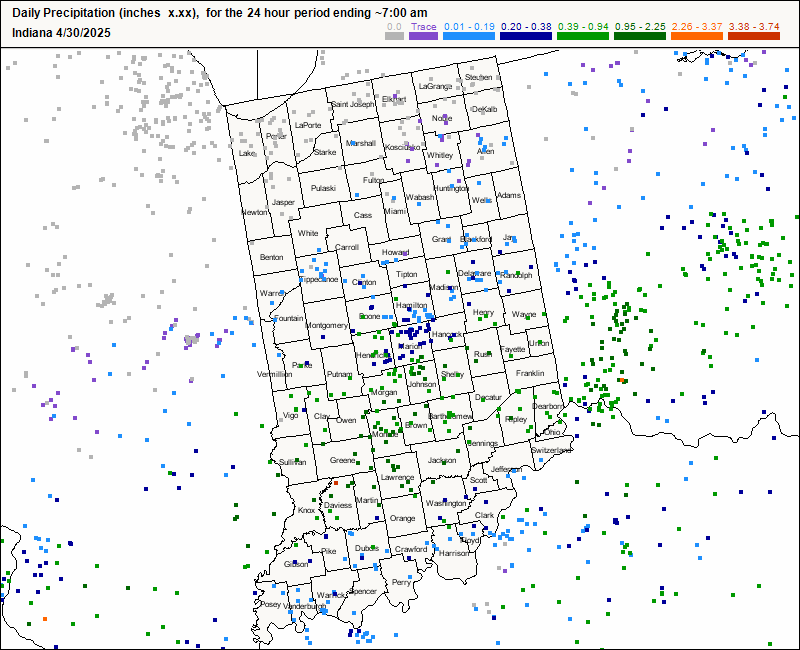Select the Lake county label

tap(247, 153)
